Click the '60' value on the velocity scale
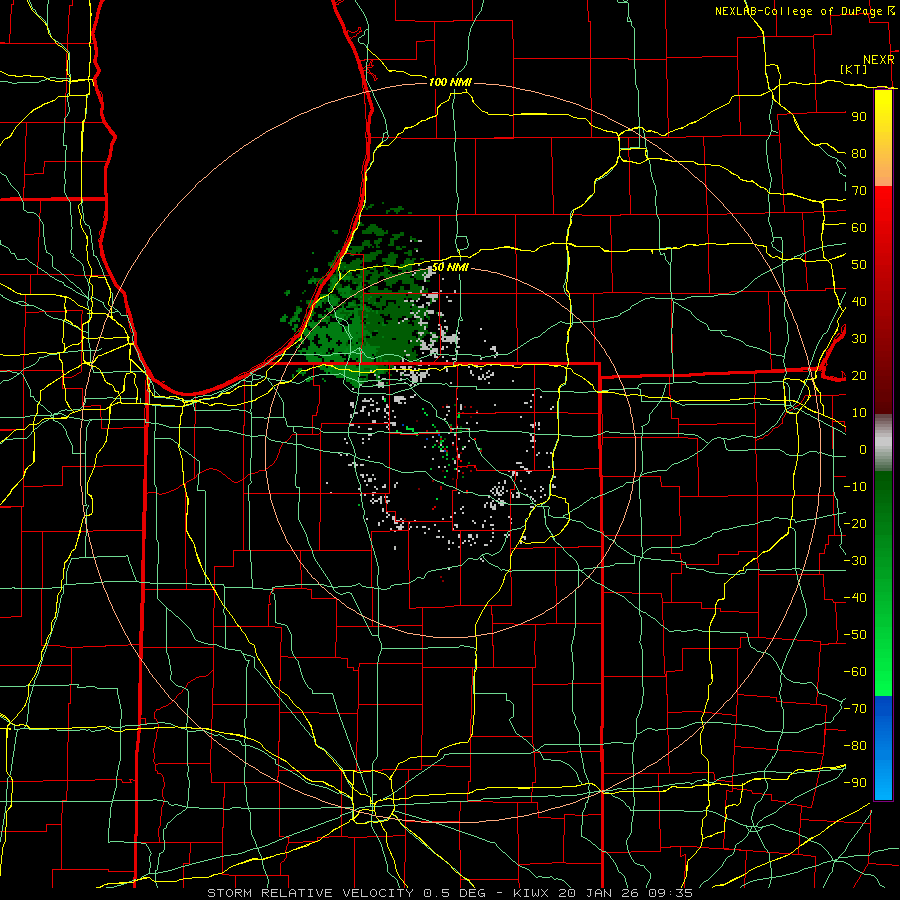 [859, 227]
